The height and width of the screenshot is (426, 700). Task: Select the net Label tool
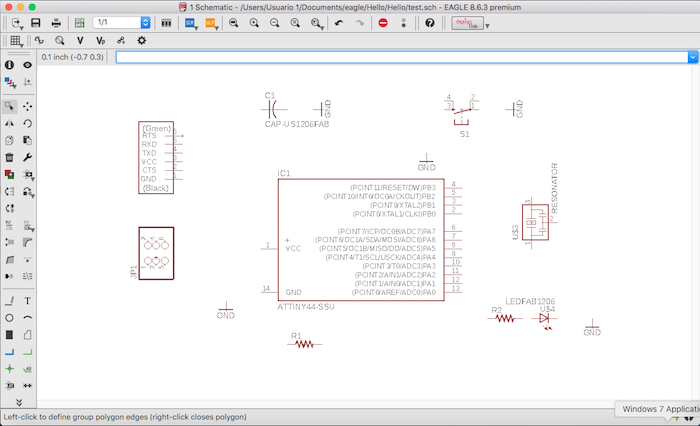coord(27,368)
